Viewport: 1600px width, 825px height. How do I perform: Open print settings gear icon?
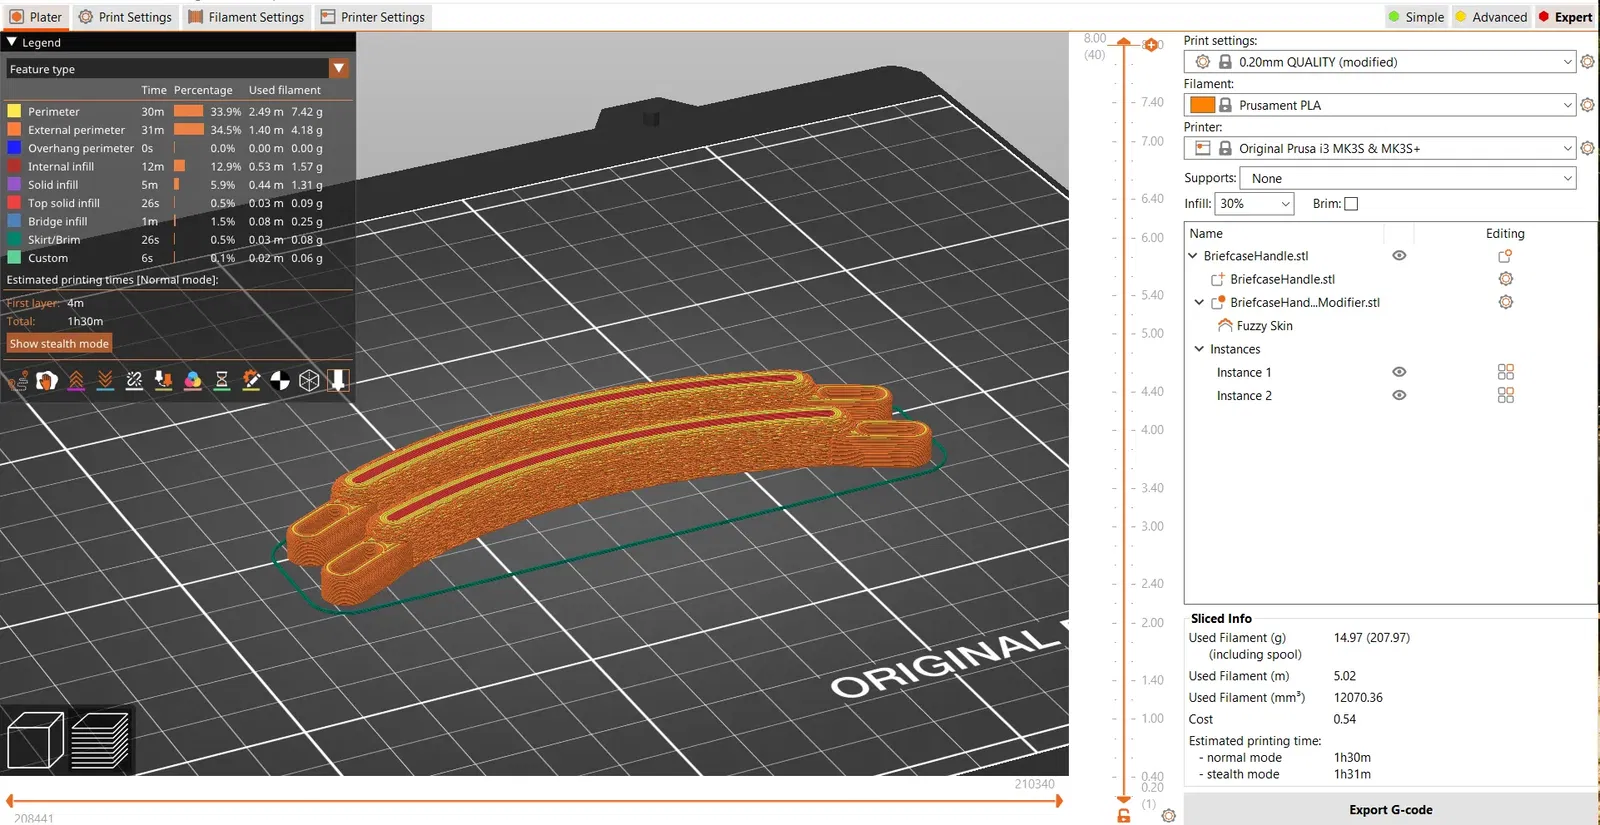pos(1587,62)
